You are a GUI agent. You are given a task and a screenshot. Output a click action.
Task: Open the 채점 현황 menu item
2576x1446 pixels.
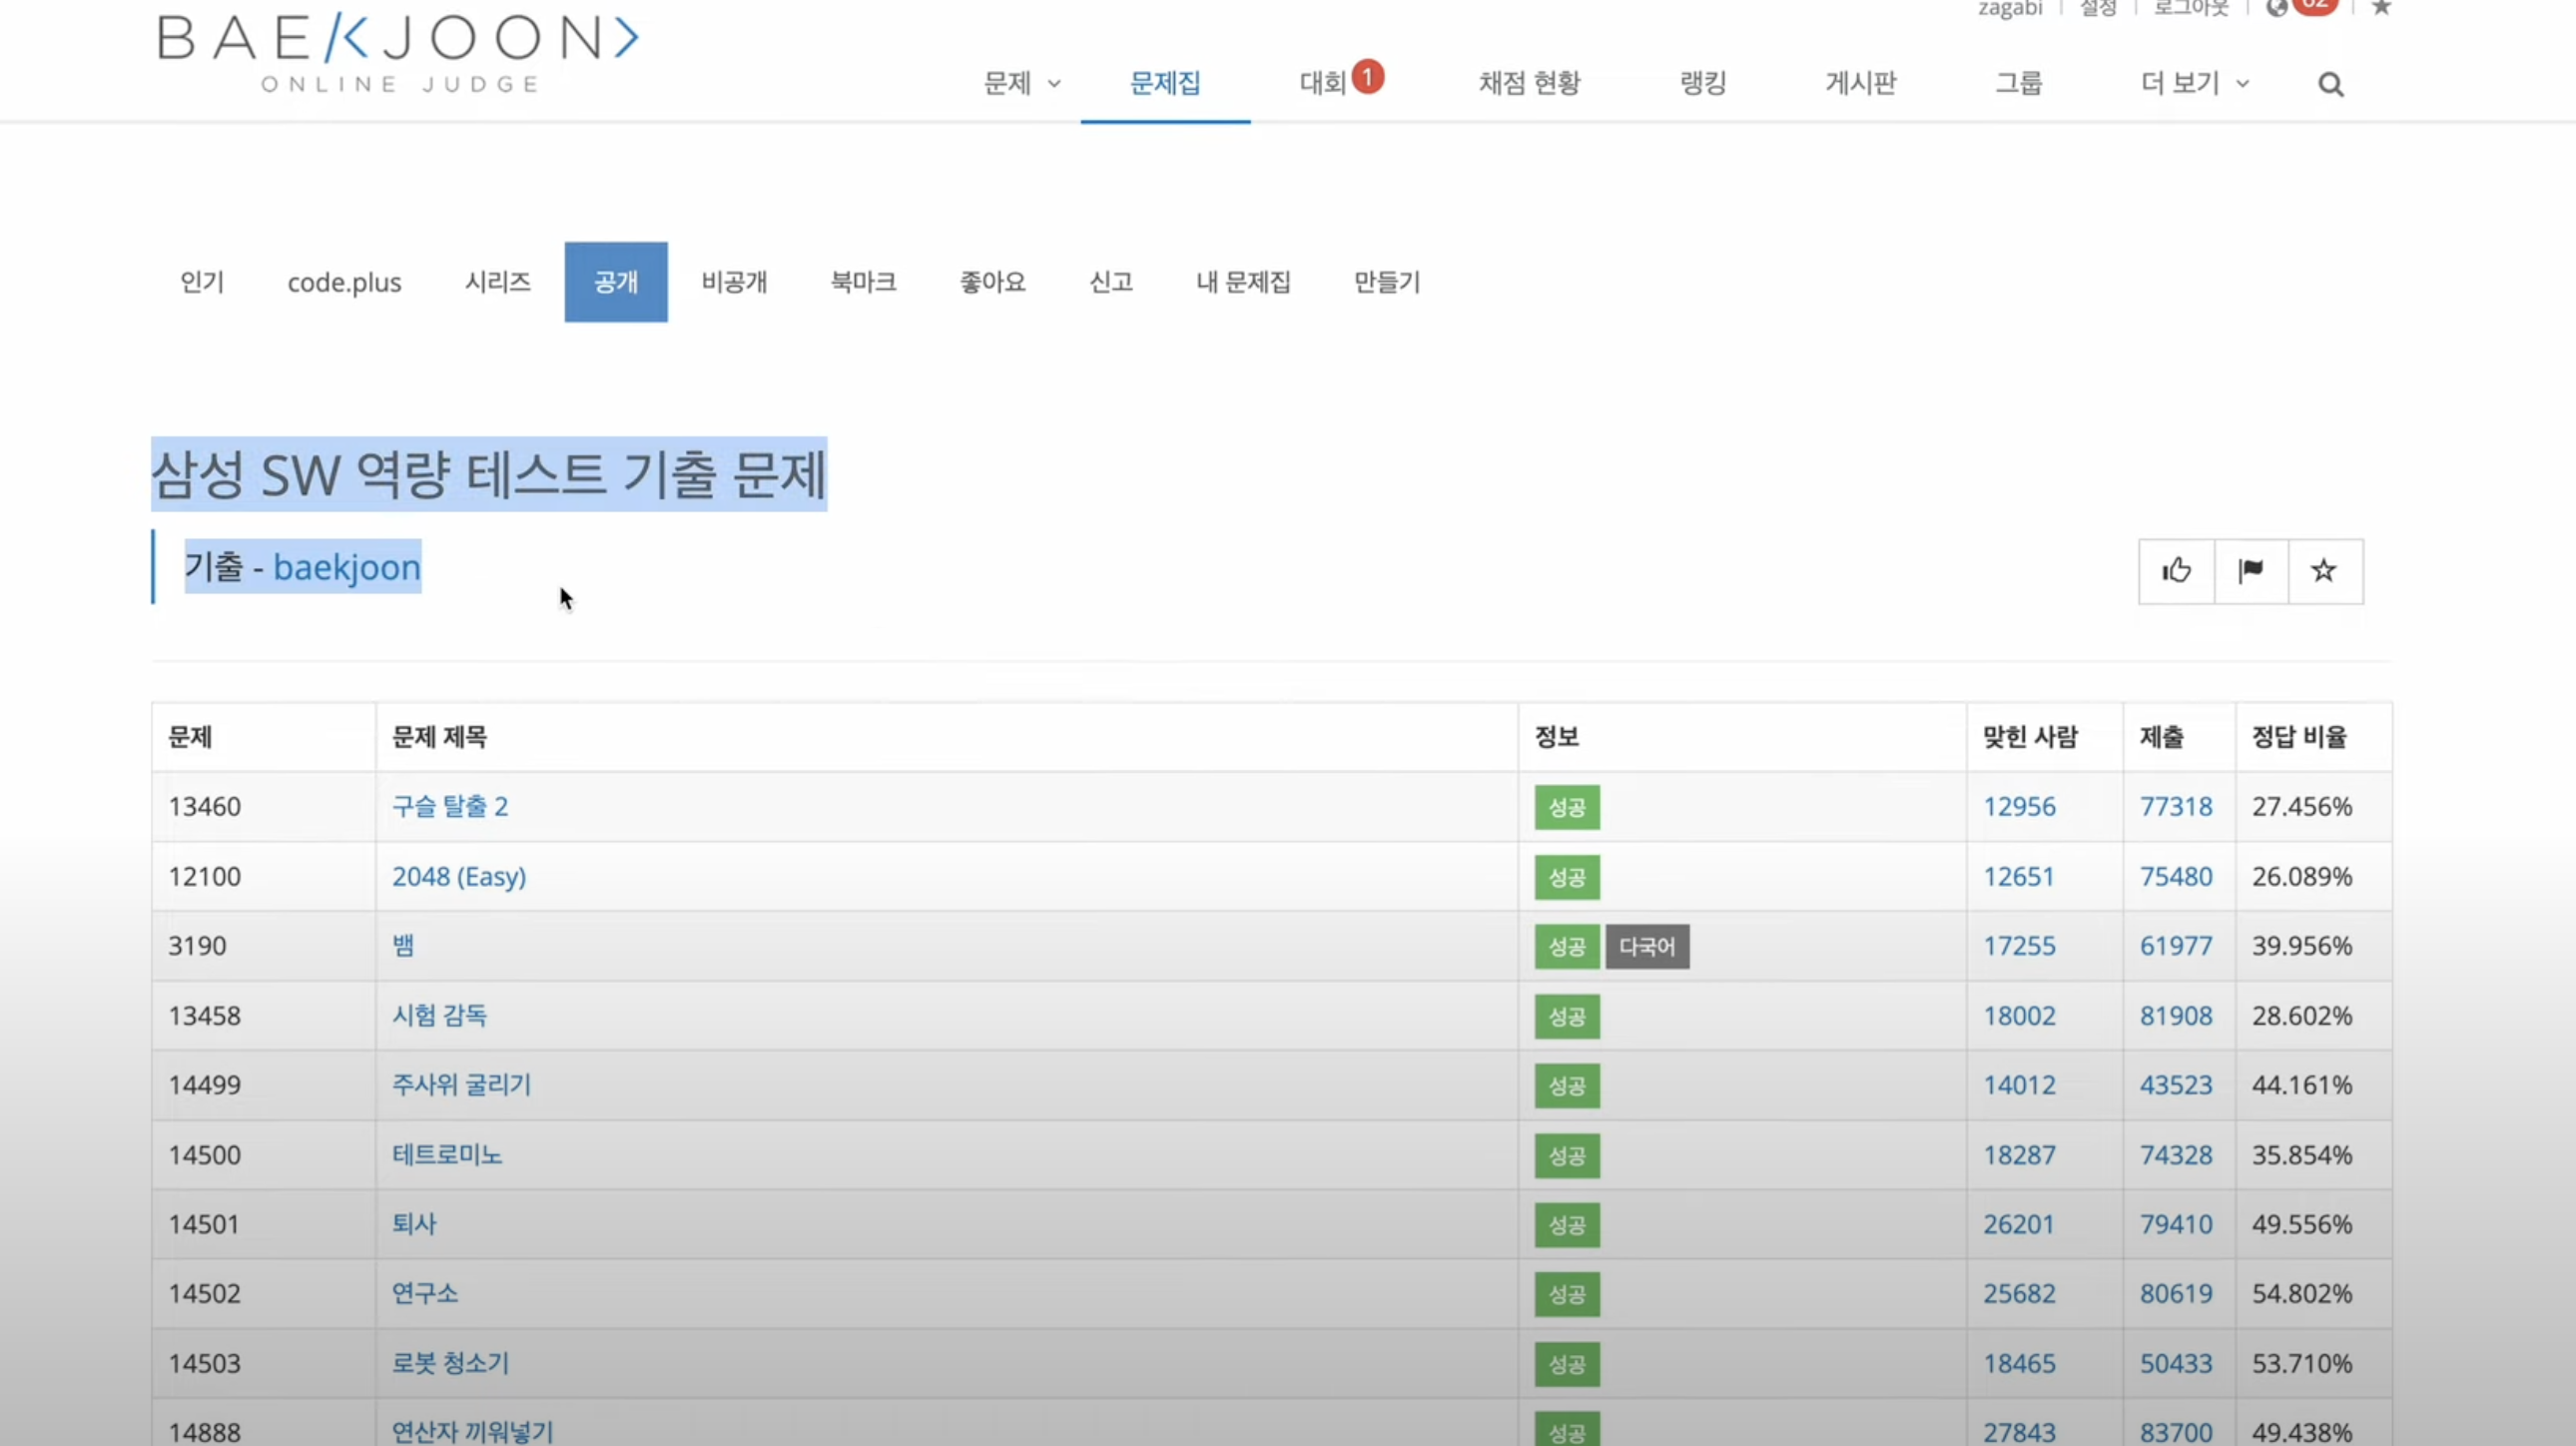1529,83
